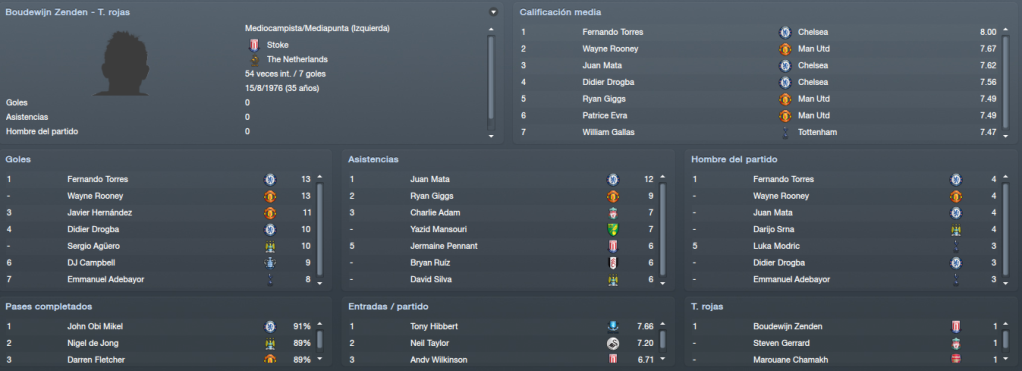Click down arrow in Calificación media scrollbar
This screenshot has height=371, width=1022.
tap(1006, 136)
